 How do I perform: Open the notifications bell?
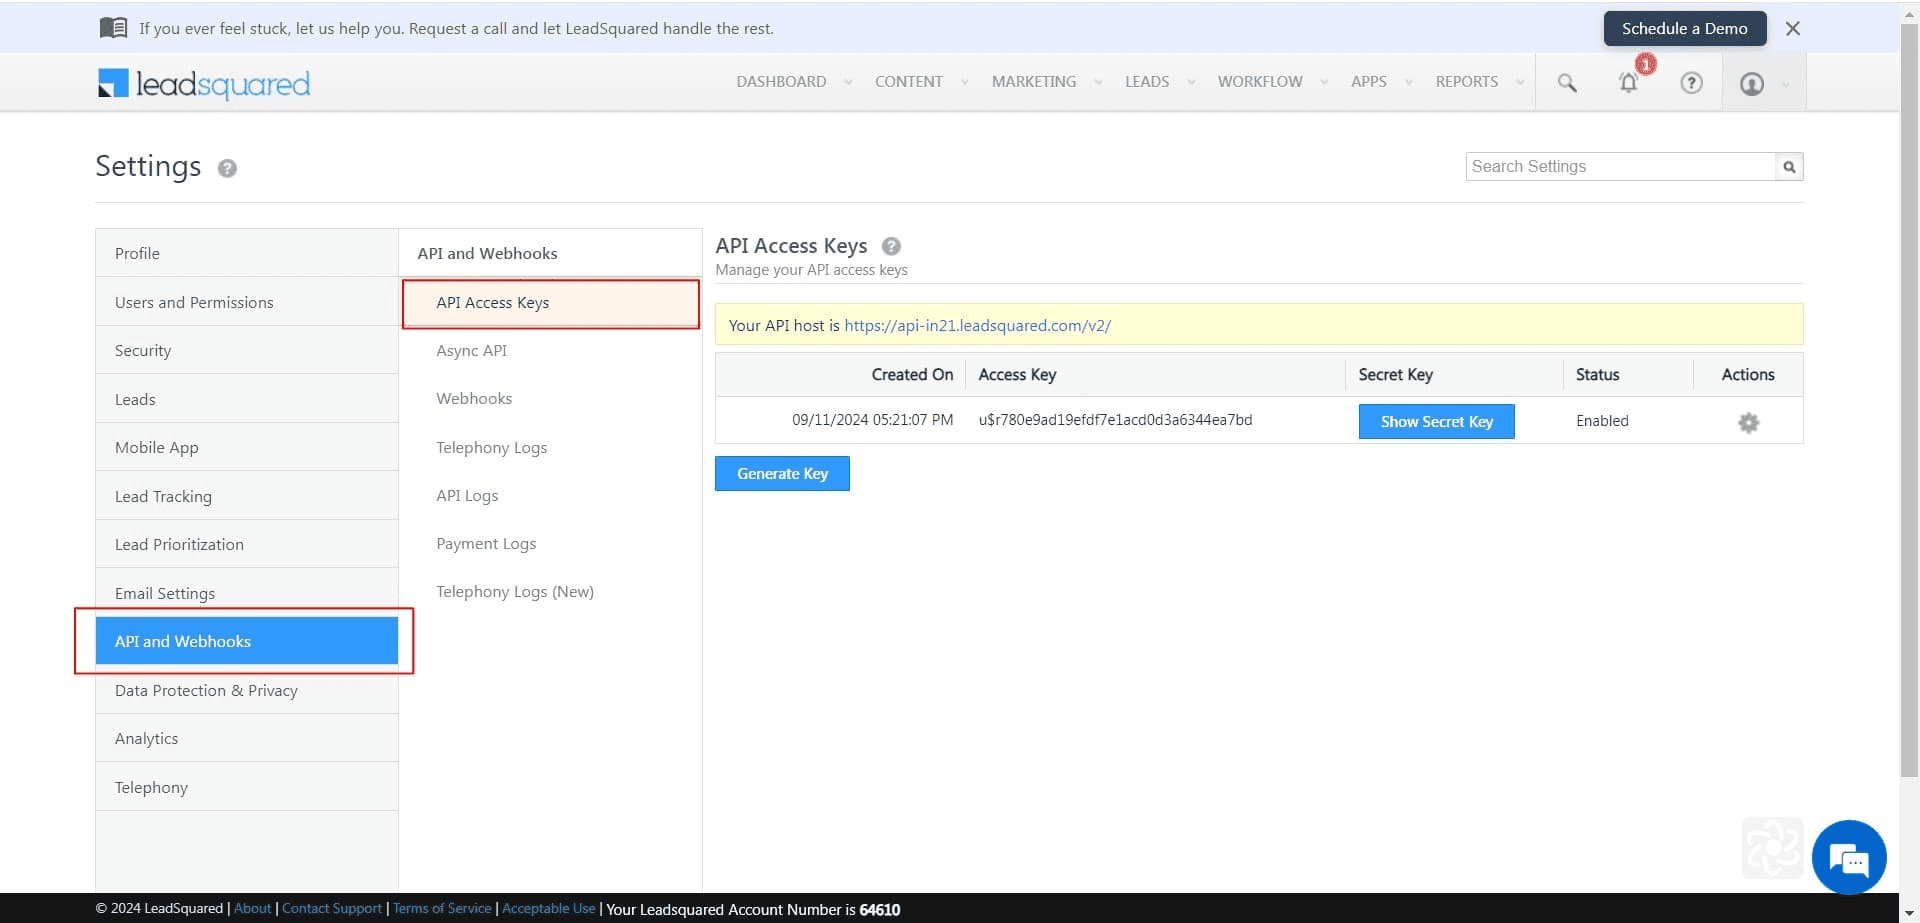pyautogui.click(x=1629, y=83)
